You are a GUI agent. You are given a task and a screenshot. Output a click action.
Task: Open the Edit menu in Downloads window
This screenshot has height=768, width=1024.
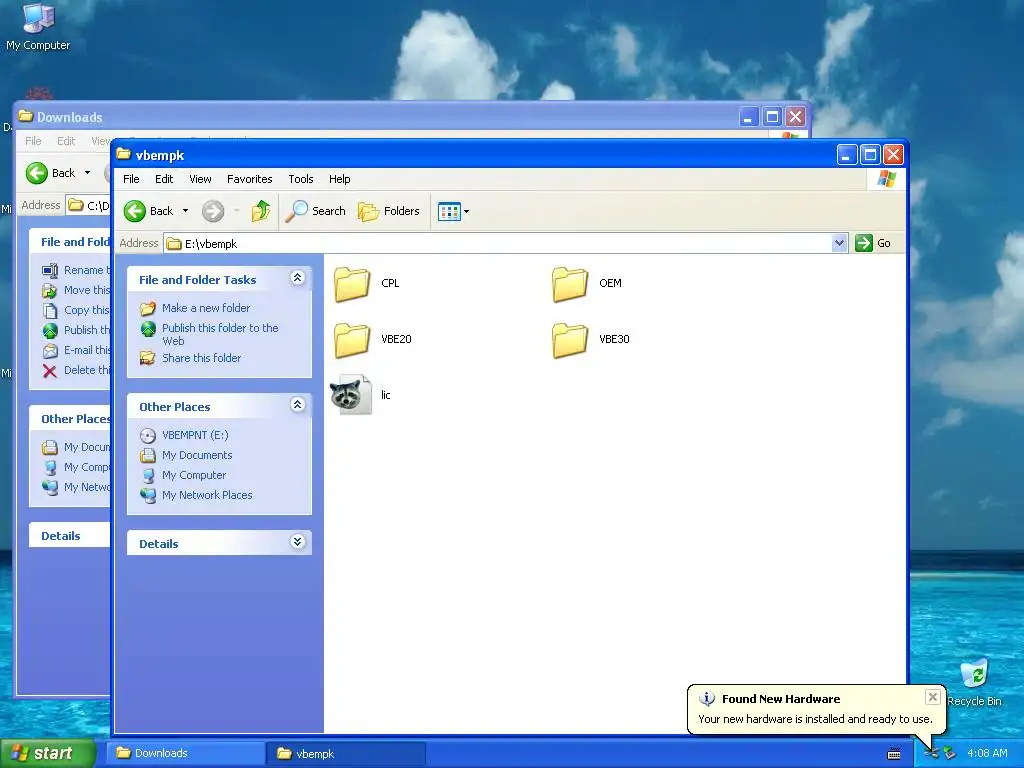click(66, 141)
